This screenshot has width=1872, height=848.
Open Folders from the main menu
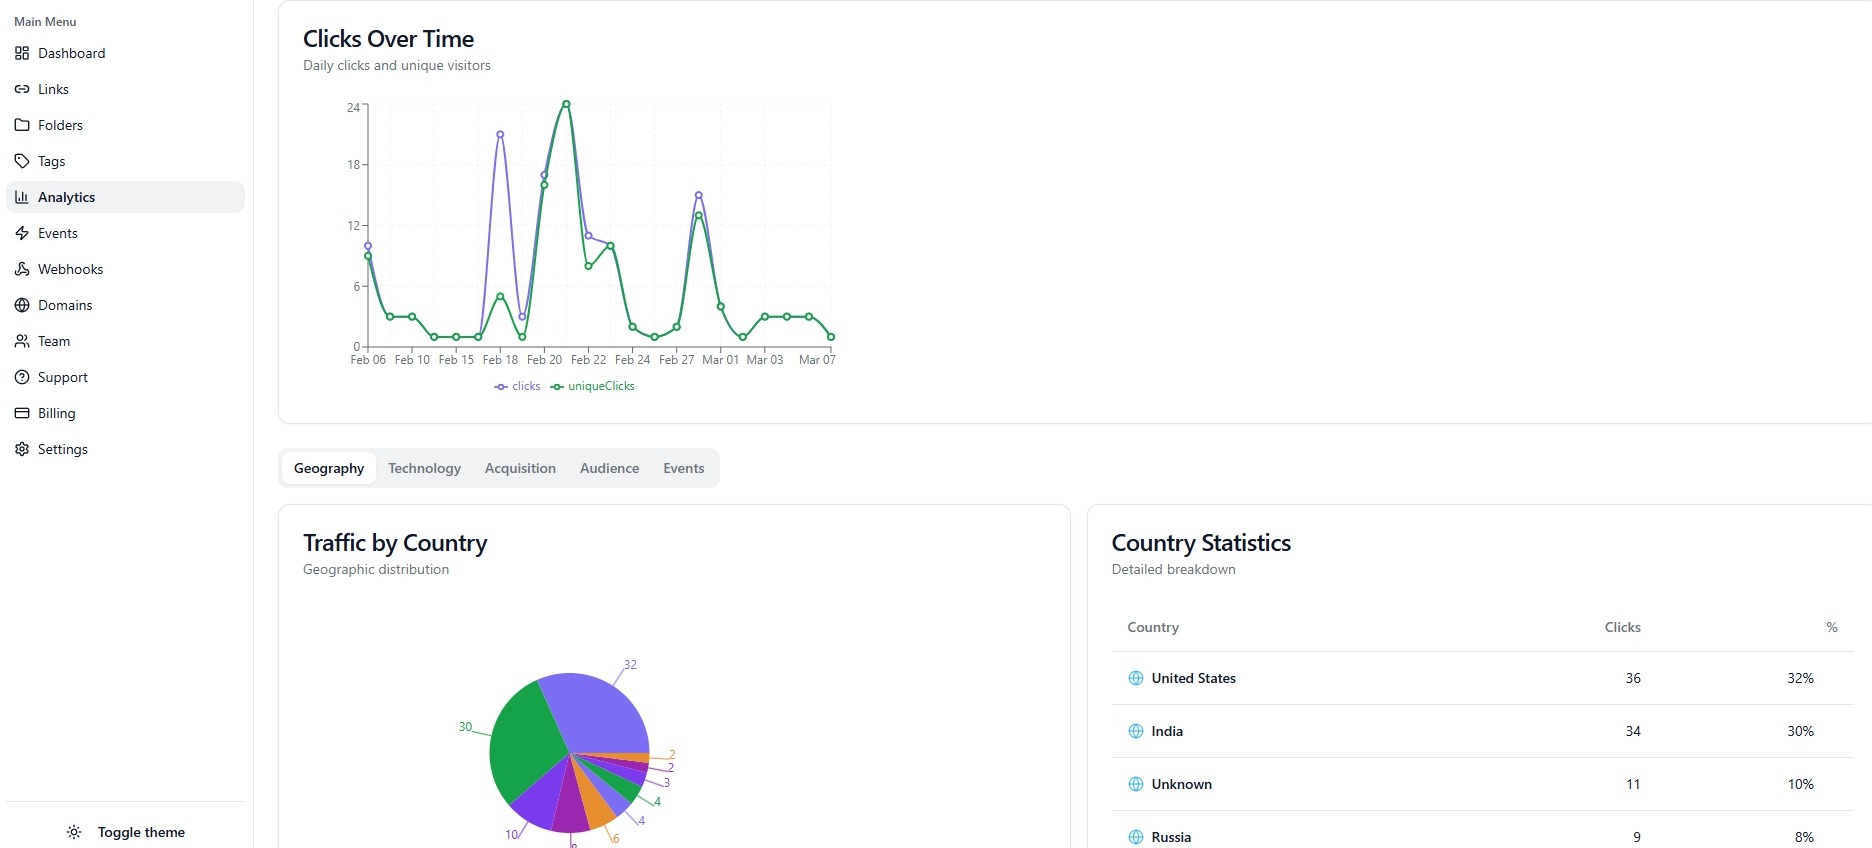coord(126,125)
